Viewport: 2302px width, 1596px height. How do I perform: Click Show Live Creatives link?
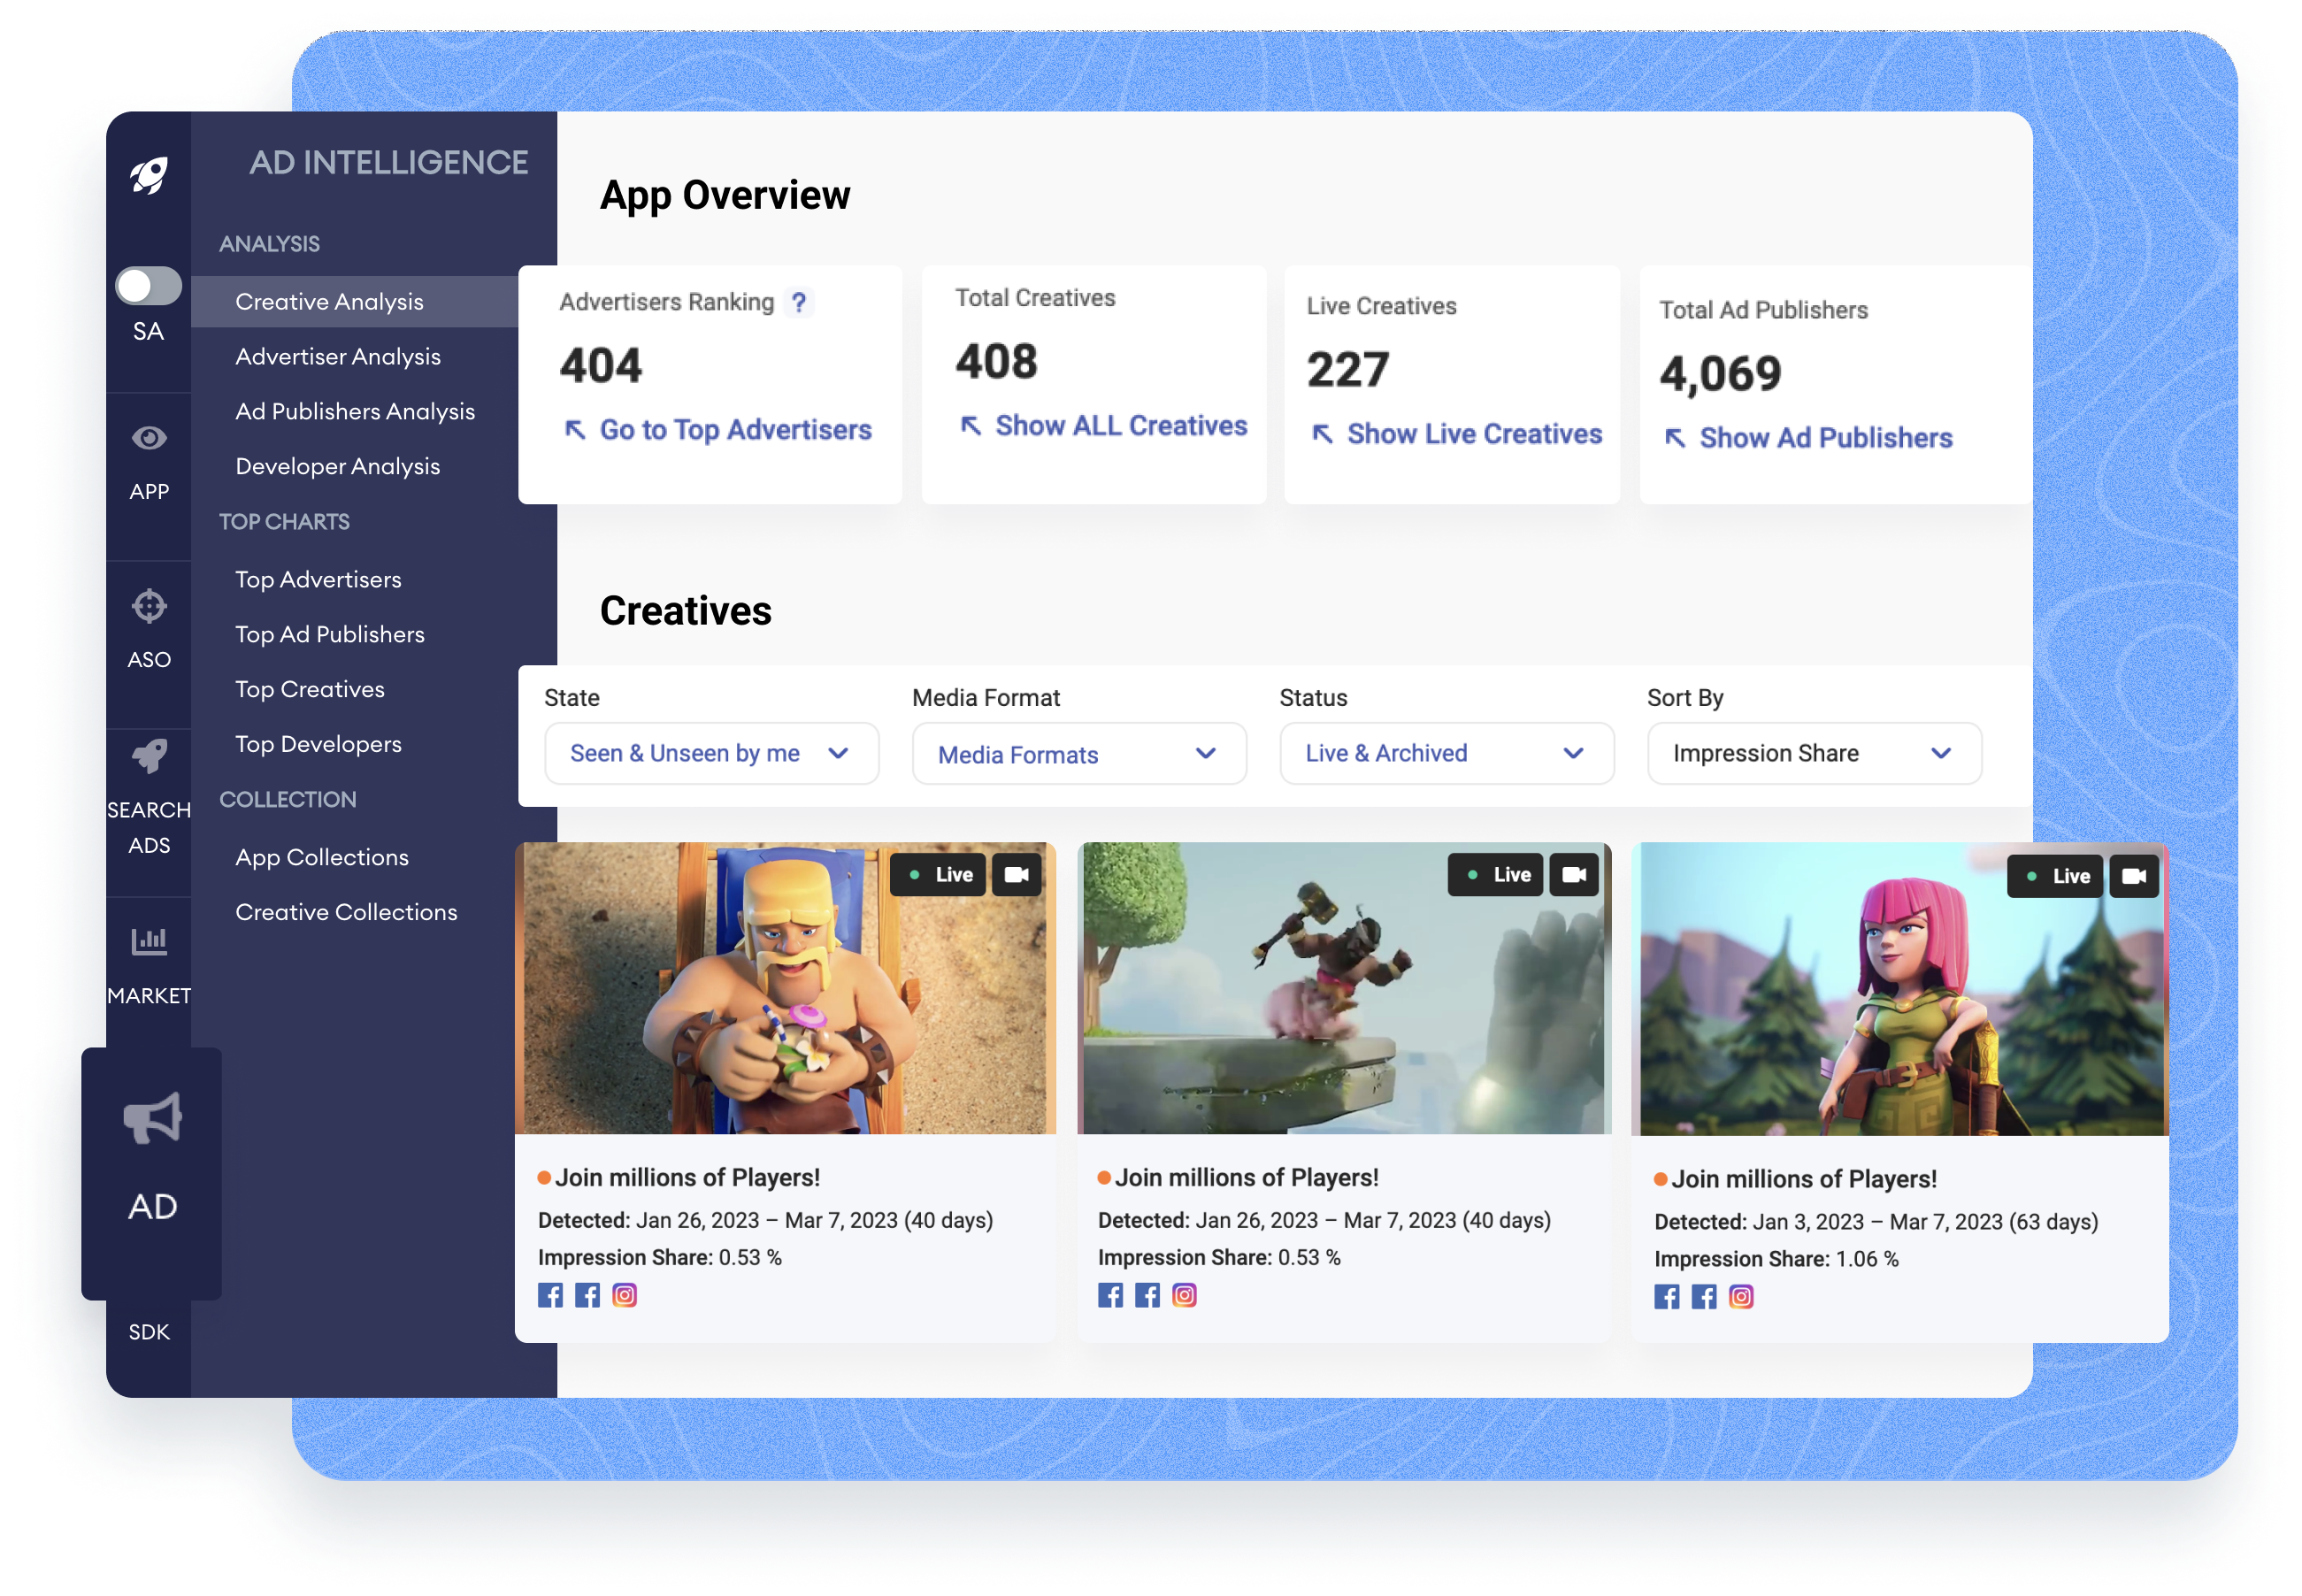pos(1456,434)
